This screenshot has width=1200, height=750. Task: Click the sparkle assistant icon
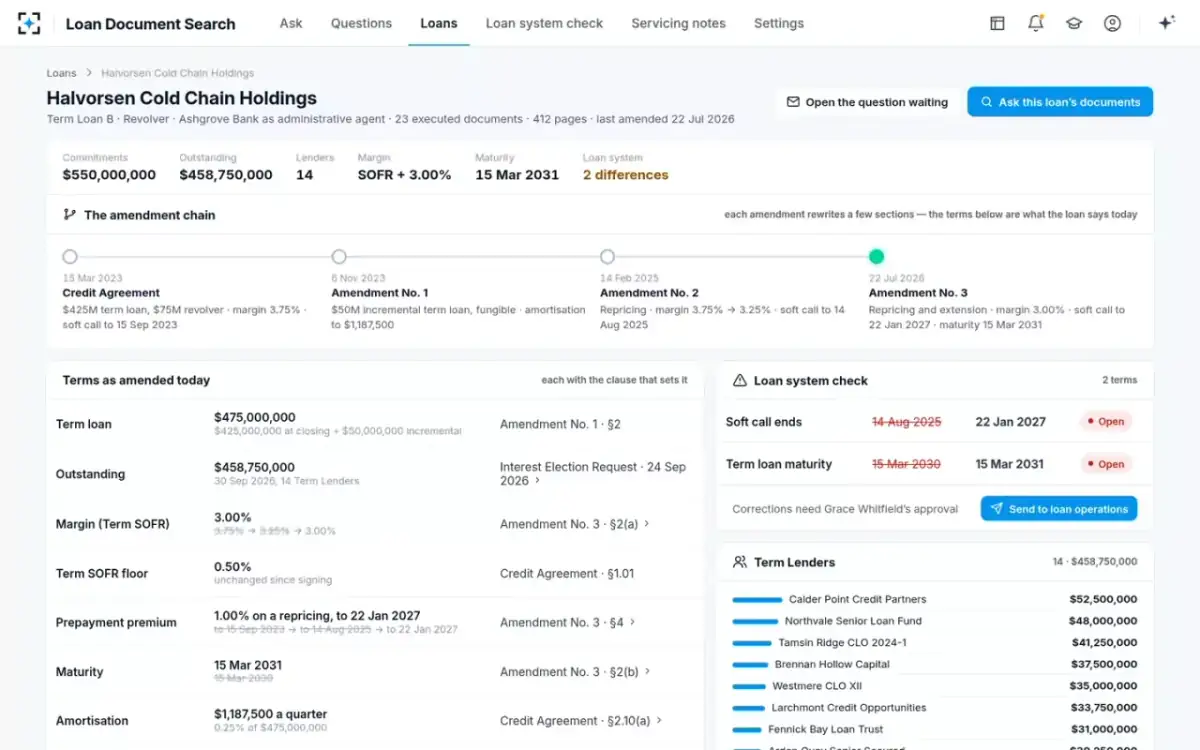click(1166, 23)
